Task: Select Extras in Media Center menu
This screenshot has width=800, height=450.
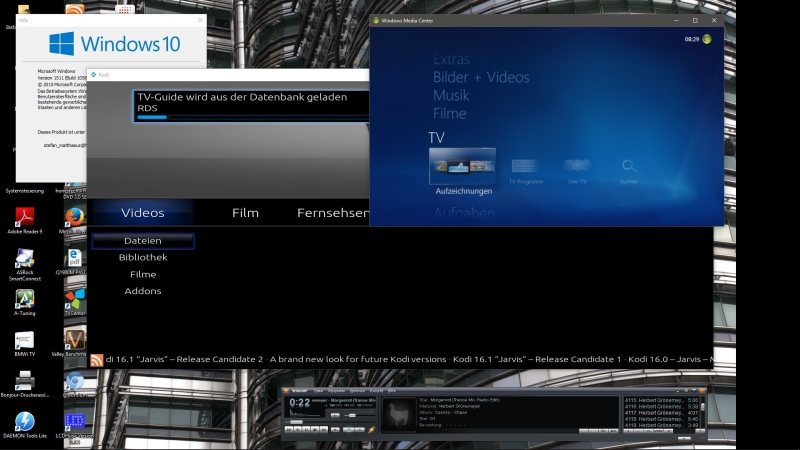Action: coord(451,60)
